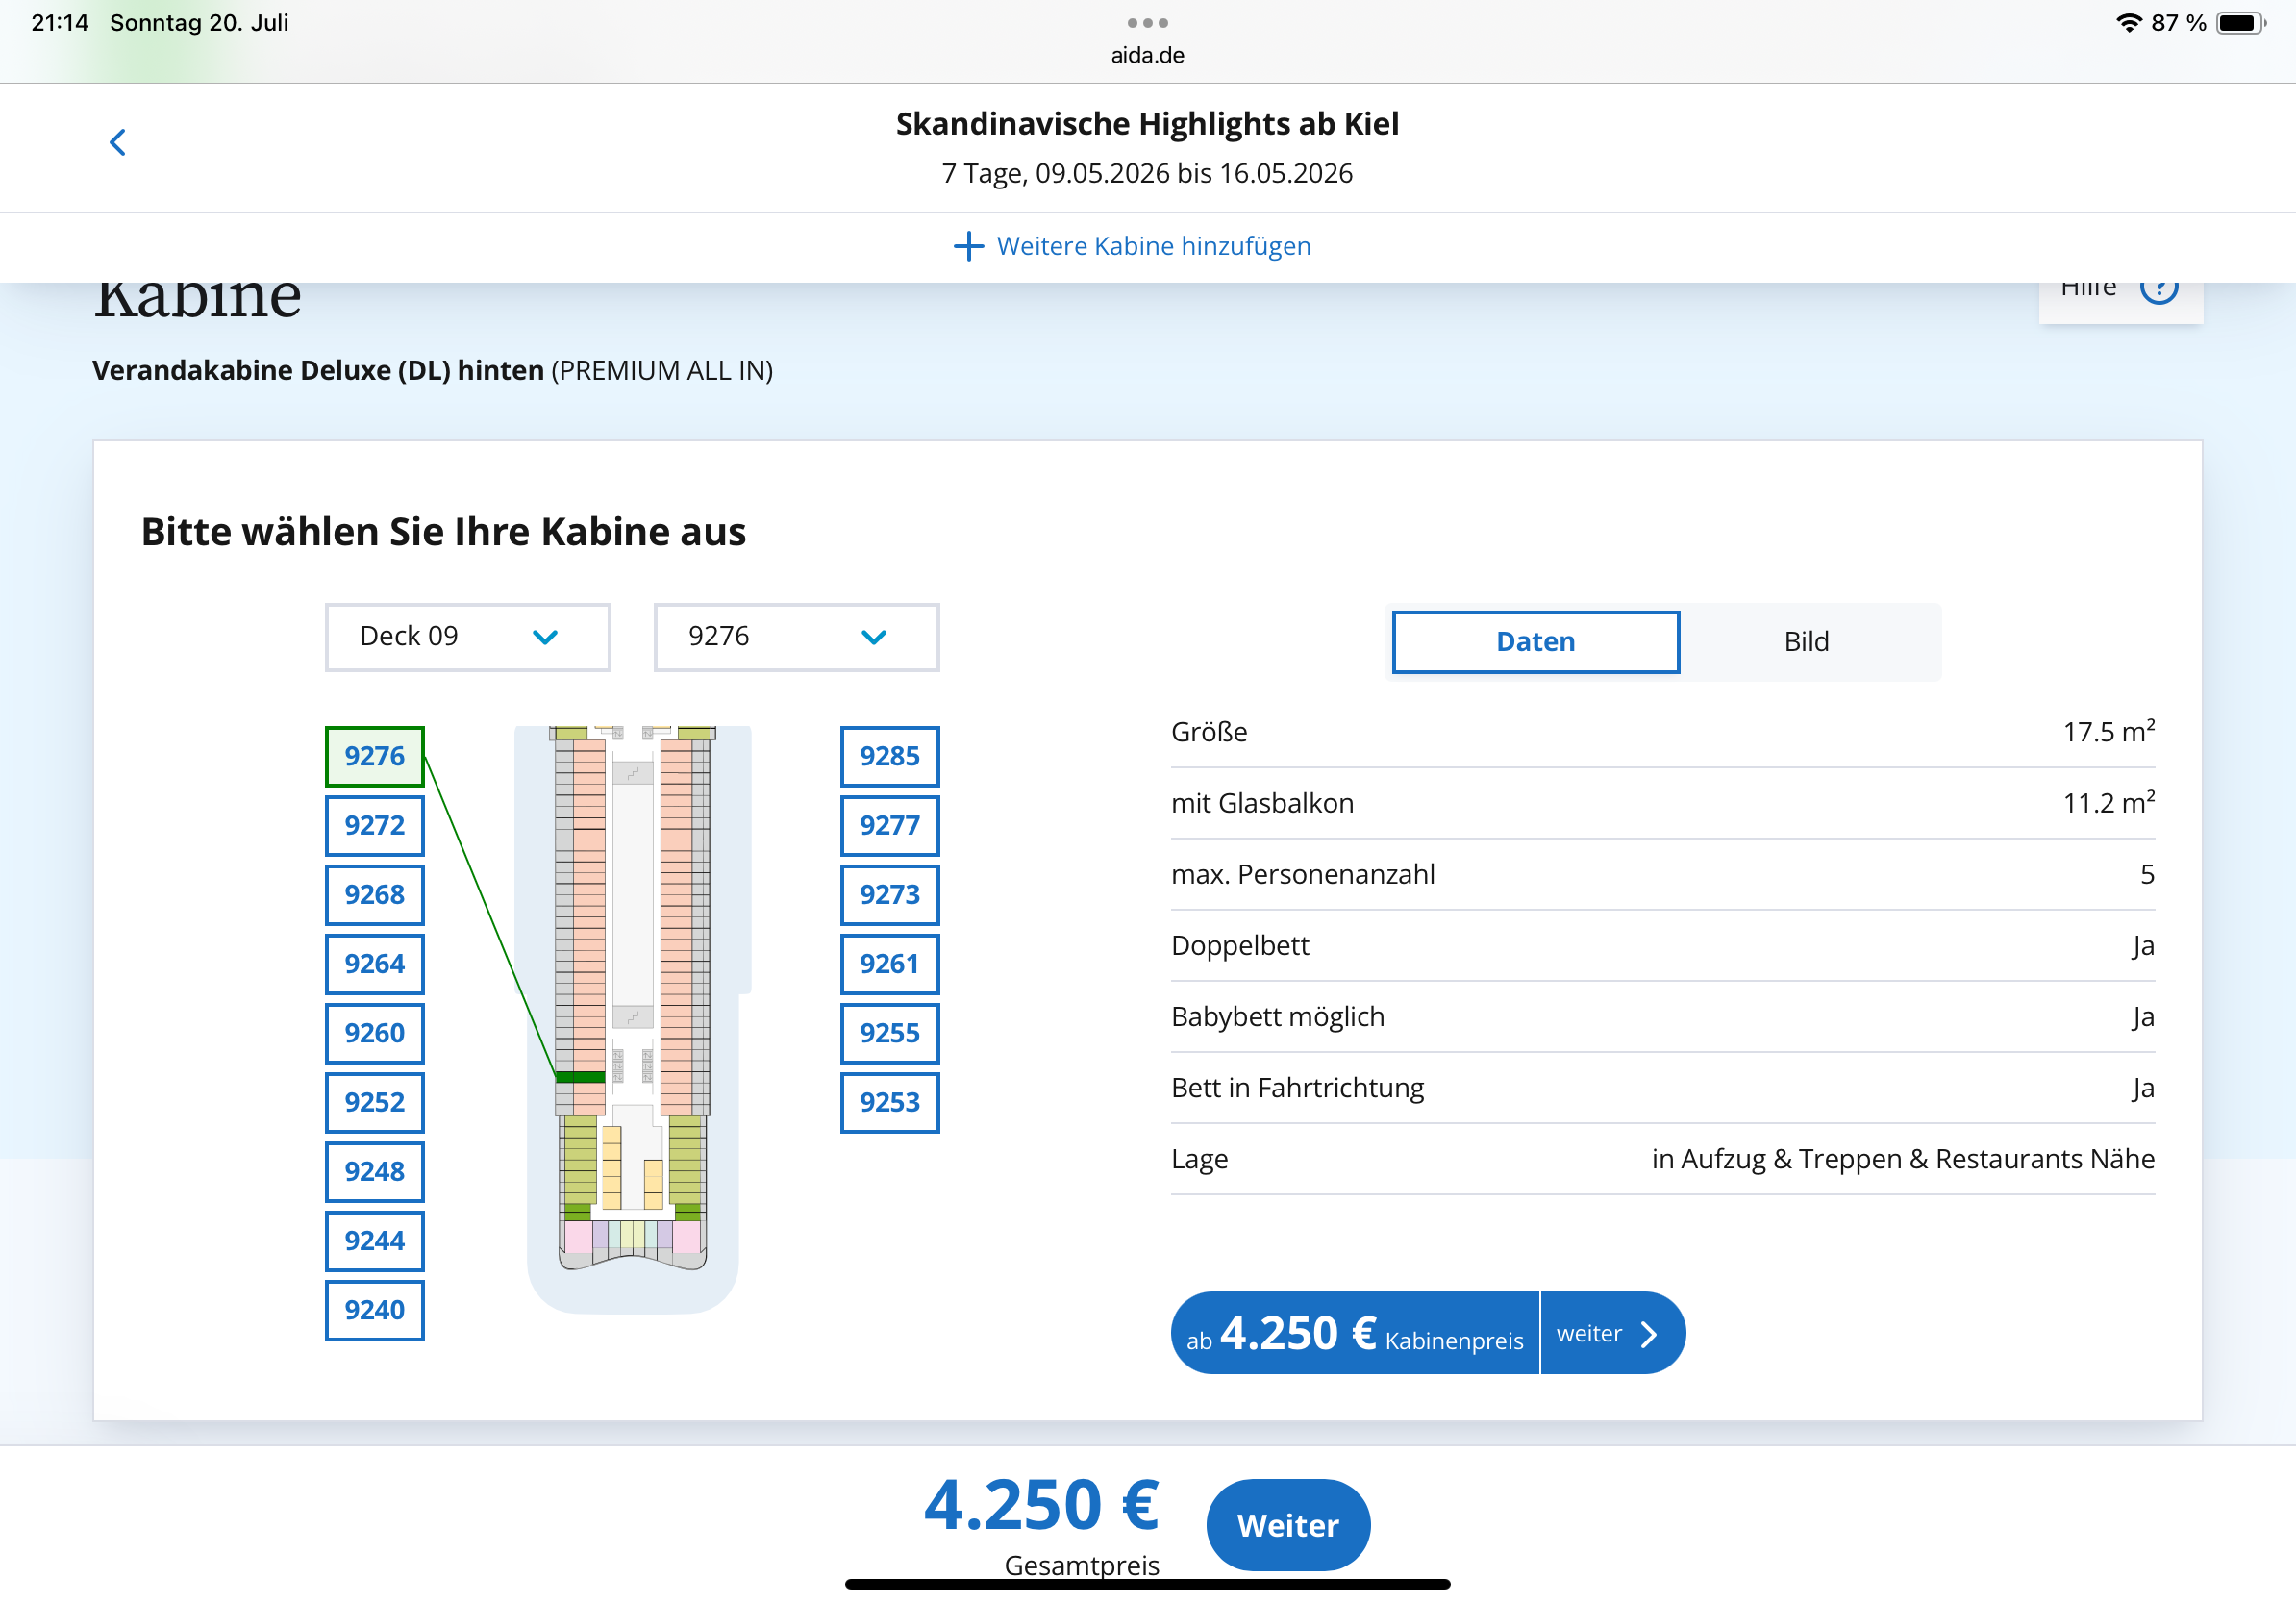Tap the three-dots multitasking icon at top

point(1147,22)
